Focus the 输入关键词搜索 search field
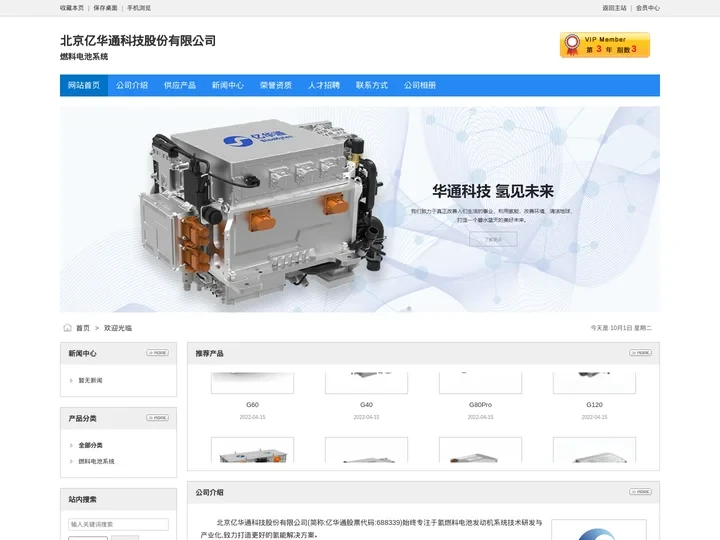The height and width of the screenshot is (540, 720). [118, 524]
